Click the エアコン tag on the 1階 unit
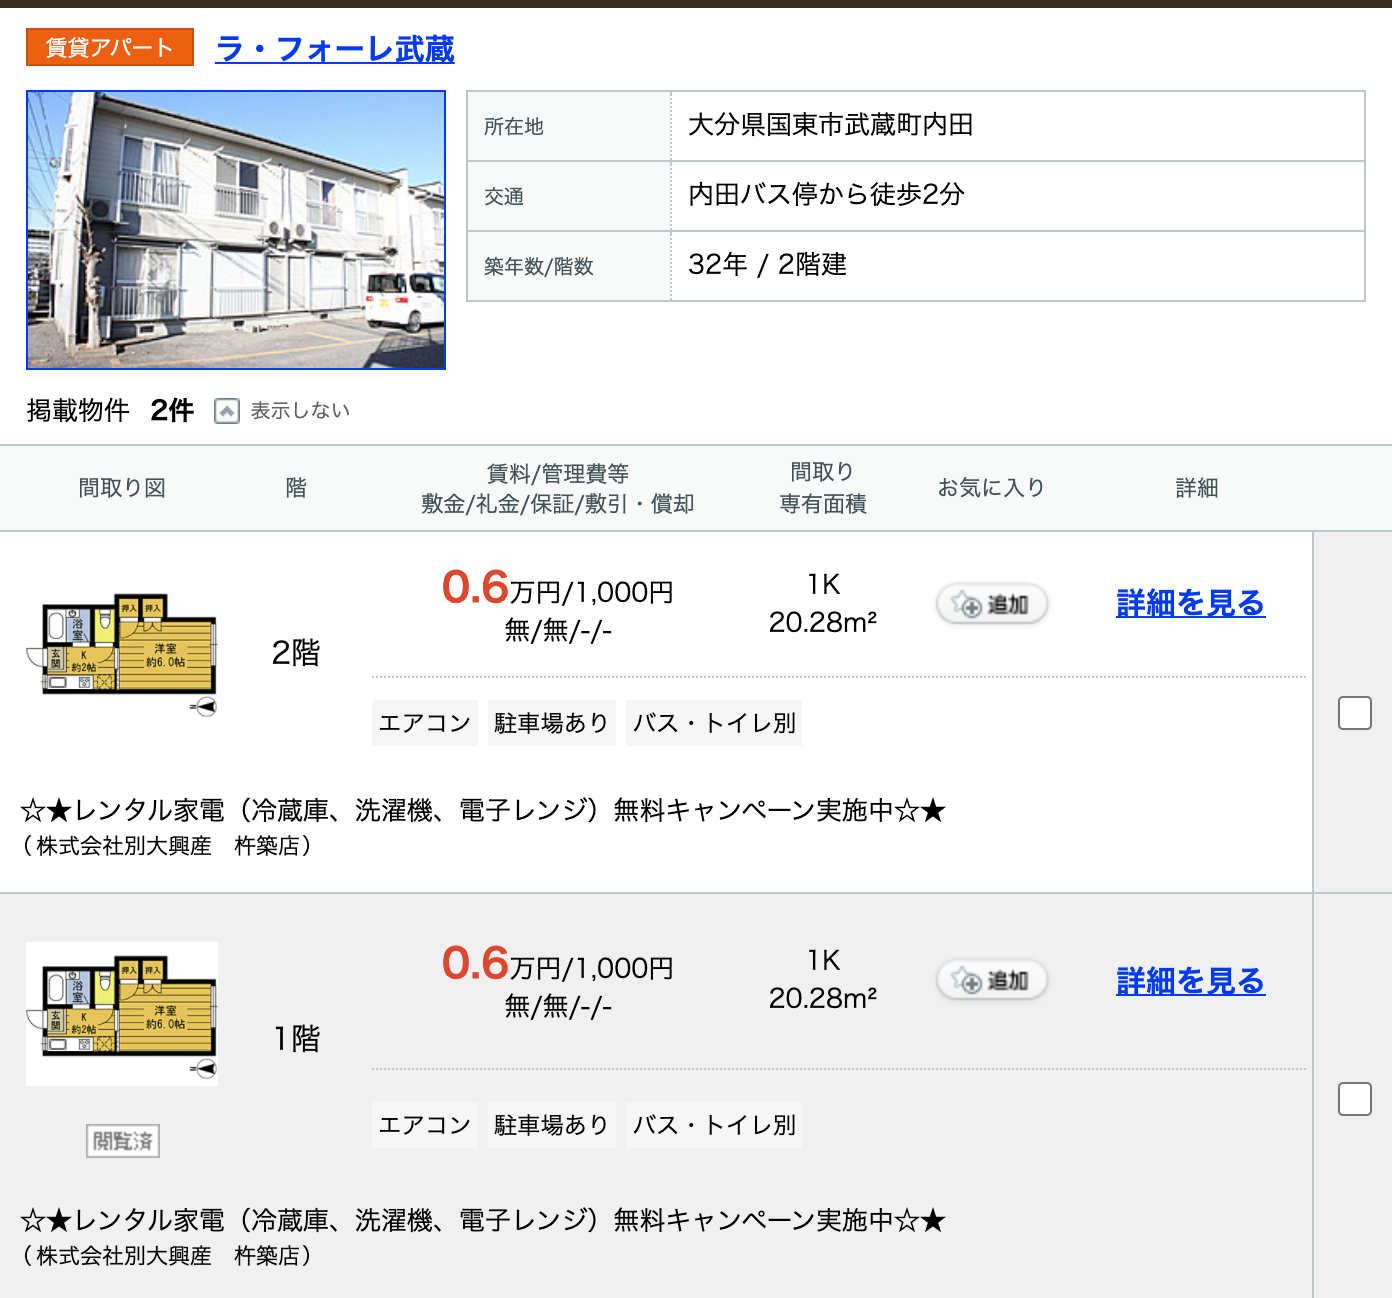 (x=424, y=1125)
